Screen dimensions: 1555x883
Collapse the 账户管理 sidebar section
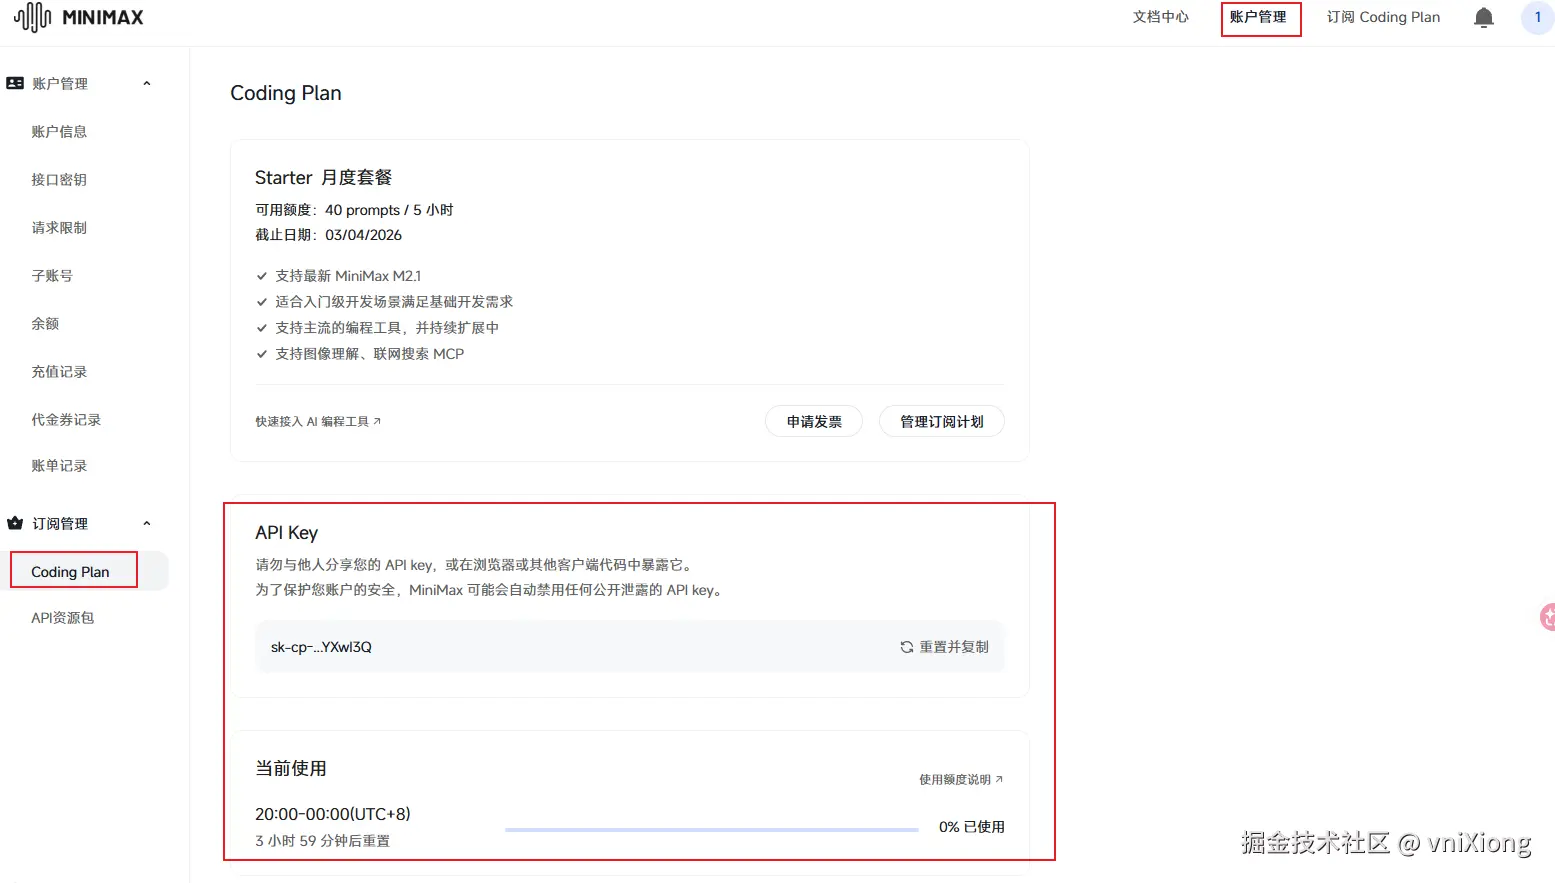[x=147, y=83]
